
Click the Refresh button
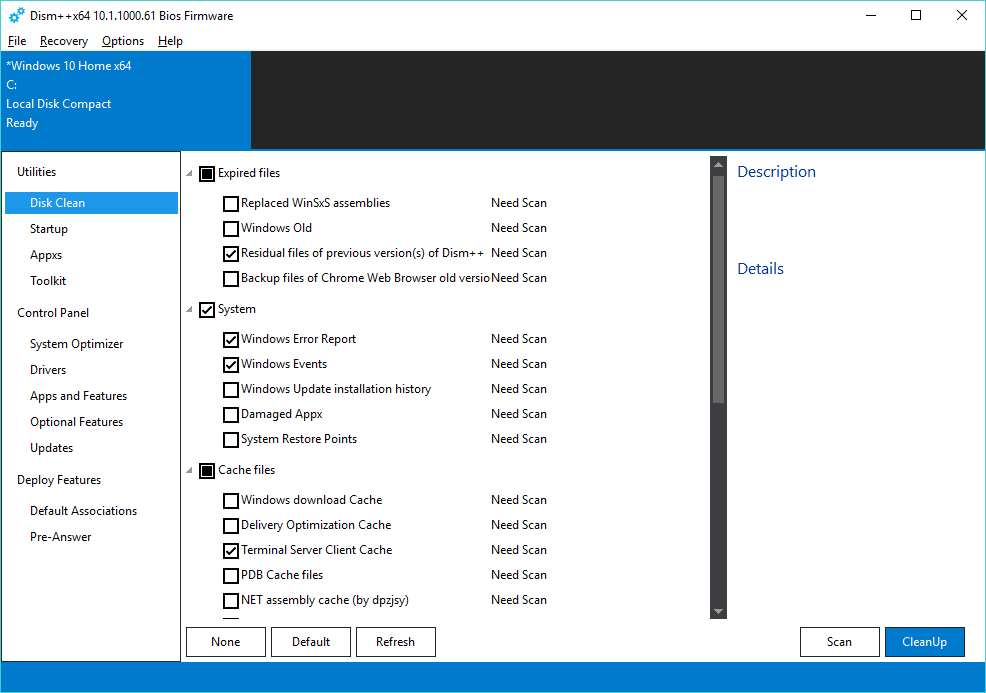(x=396, y=642)
